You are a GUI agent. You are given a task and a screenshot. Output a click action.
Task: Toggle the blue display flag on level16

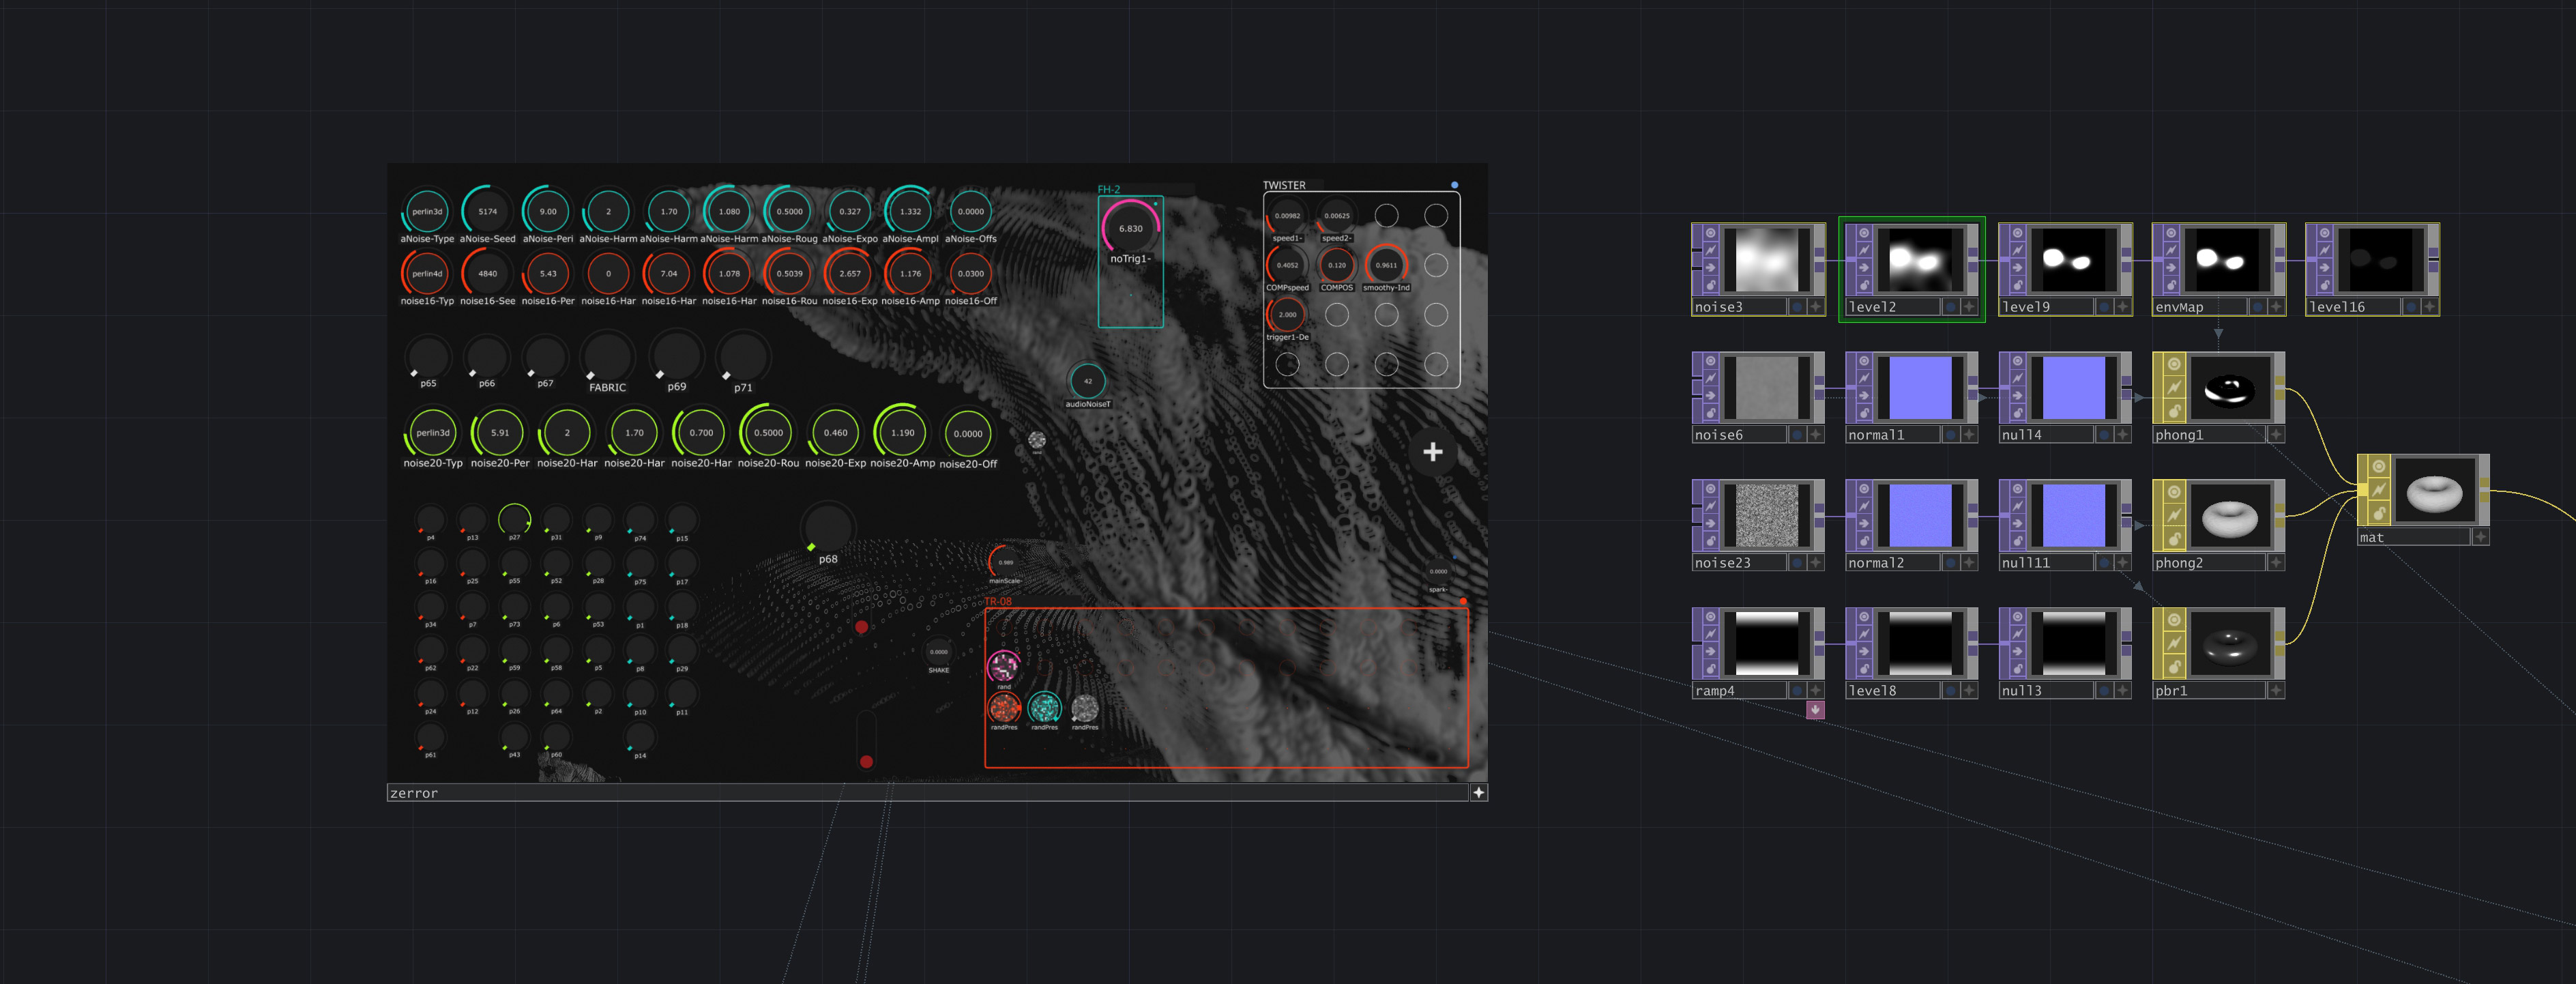[2411, 307]
